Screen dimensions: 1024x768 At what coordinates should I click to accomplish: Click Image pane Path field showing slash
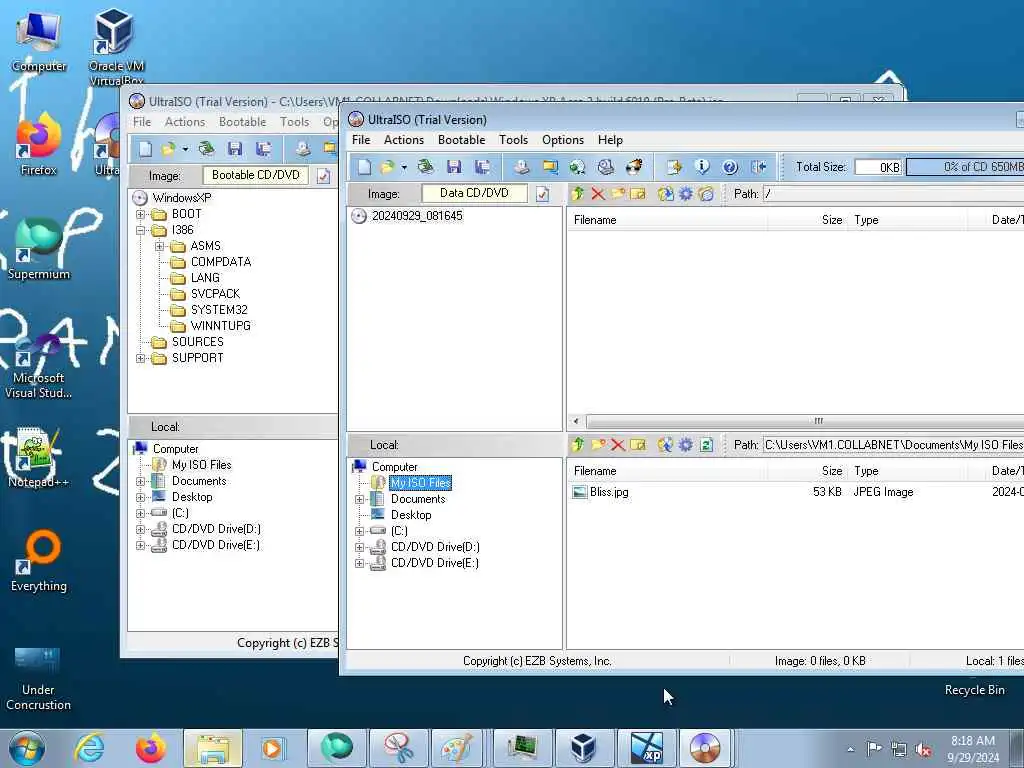pyautogui.click(x=893, y=194)
